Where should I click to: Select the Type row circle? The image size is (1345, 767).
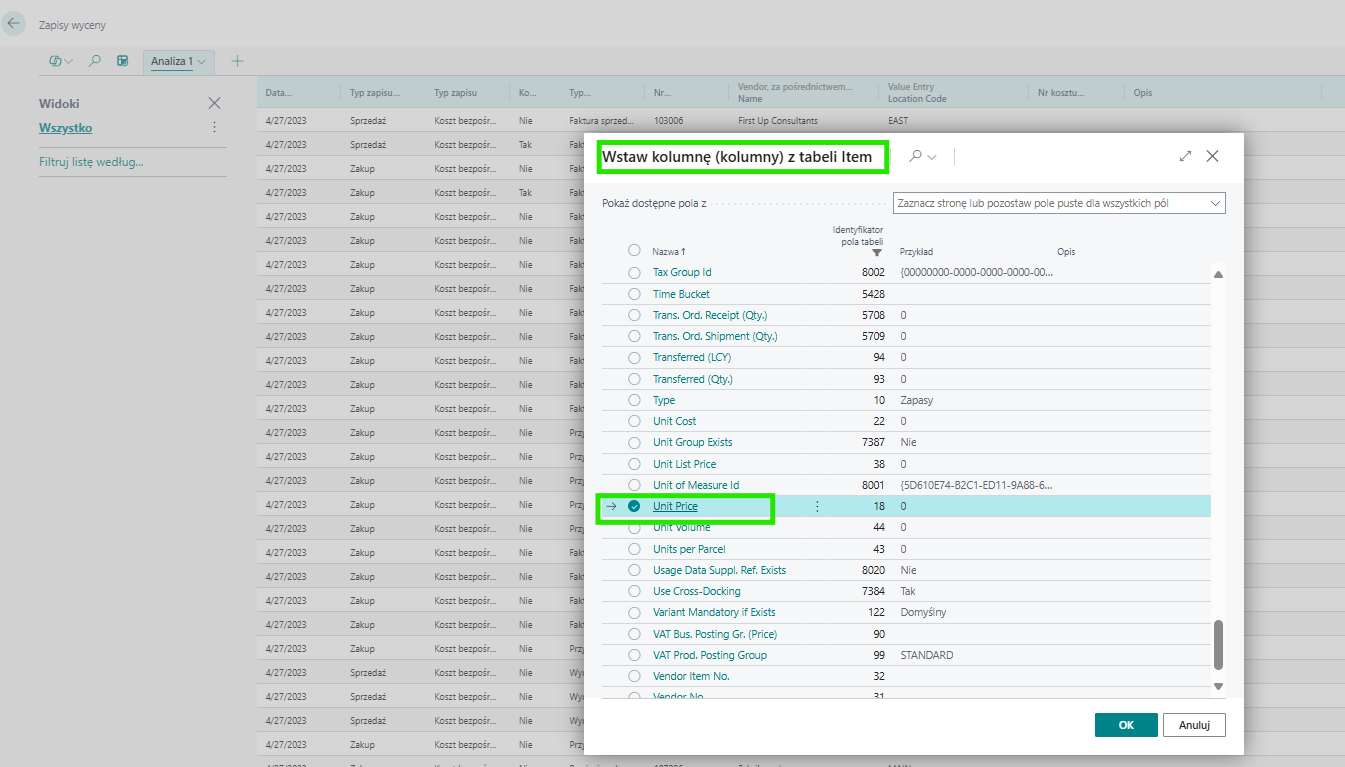coord(634,400)
